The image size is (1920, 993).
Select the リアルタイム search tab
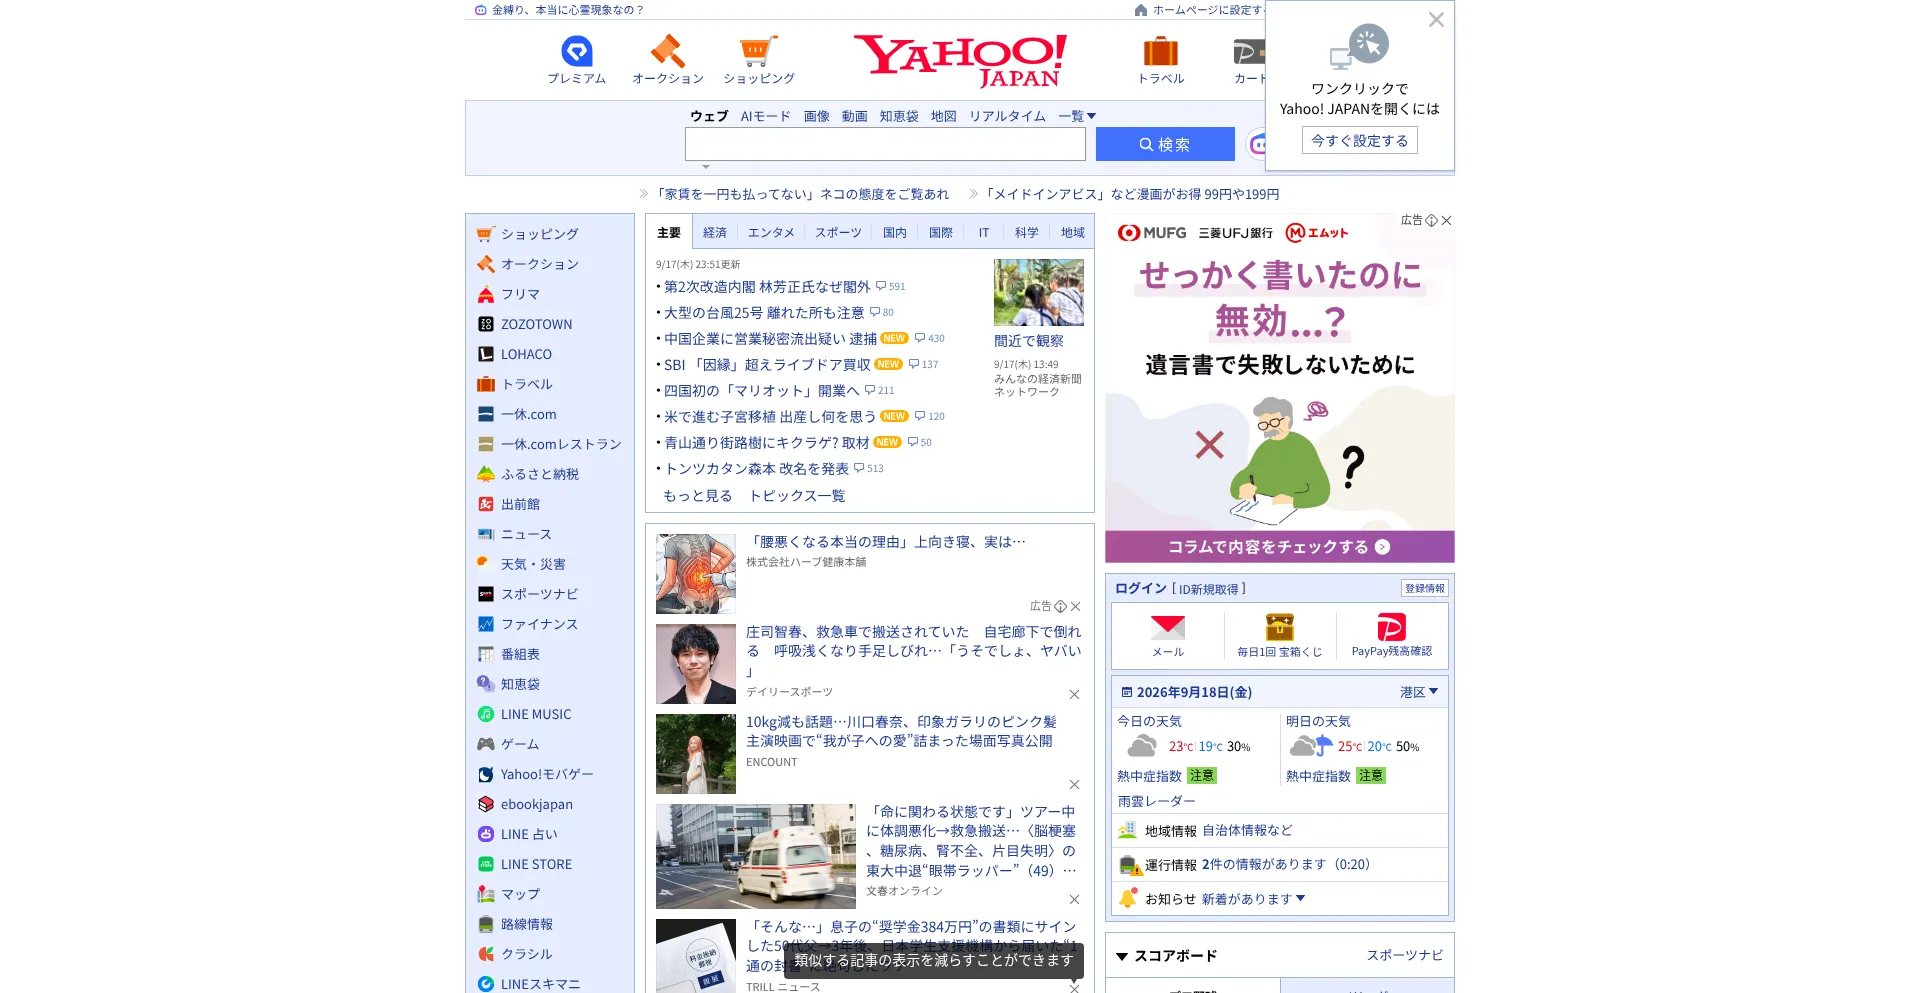(x=1007, y=116)
